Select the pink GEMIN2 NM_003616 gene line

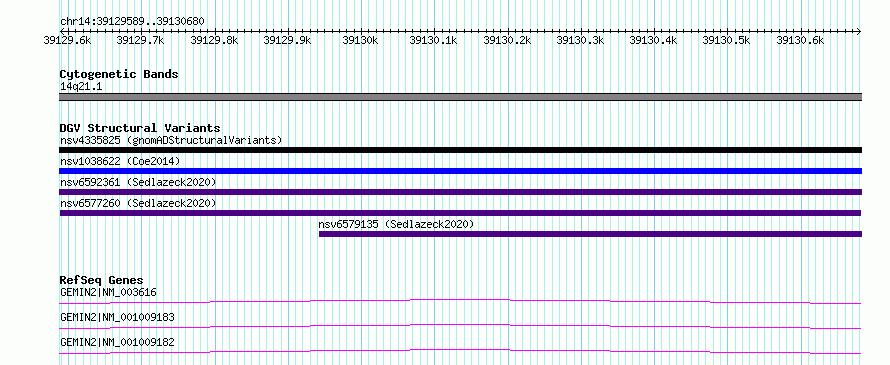(x=460, y=301)
